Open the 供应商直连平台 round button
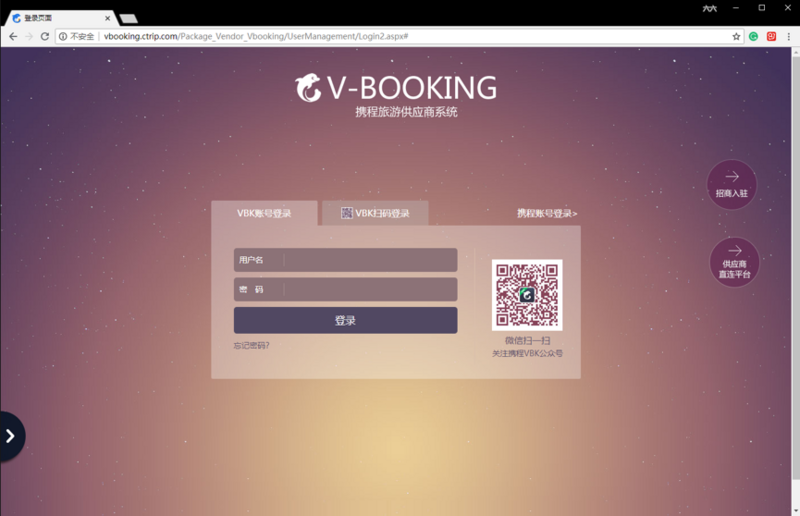The image size is (800, 516). tap(734, 262)
